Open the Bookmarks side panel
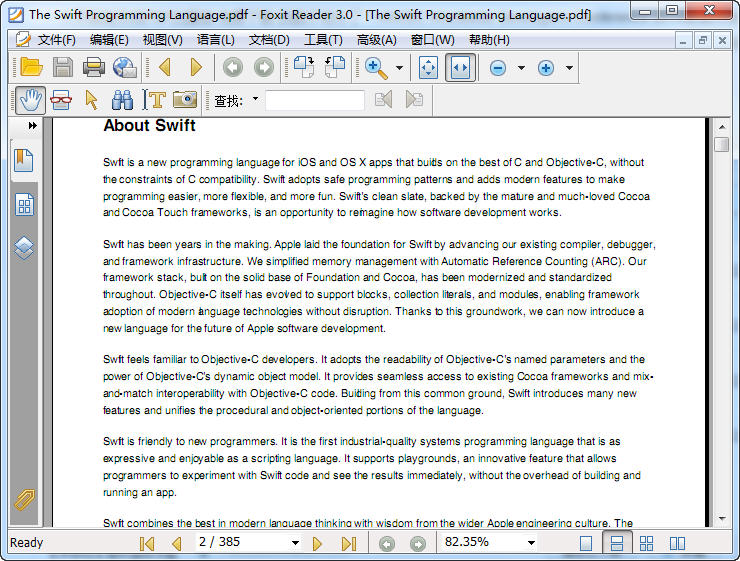The height and width of the screenshot is (561, 740). (x=24, y=161)
